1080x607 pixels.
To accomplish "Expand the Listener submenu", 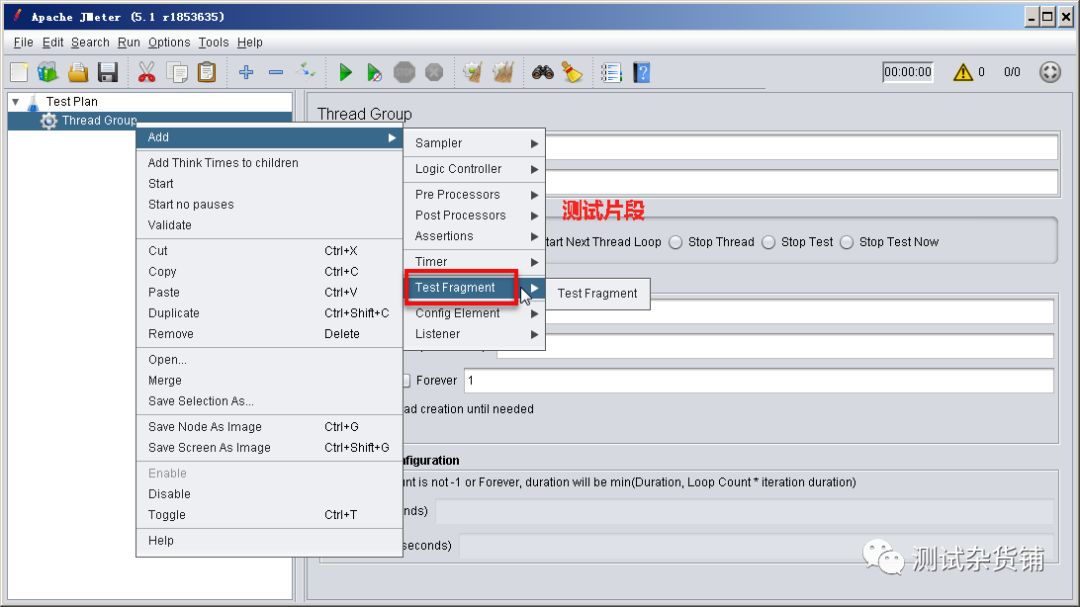I will pos(475,333).
